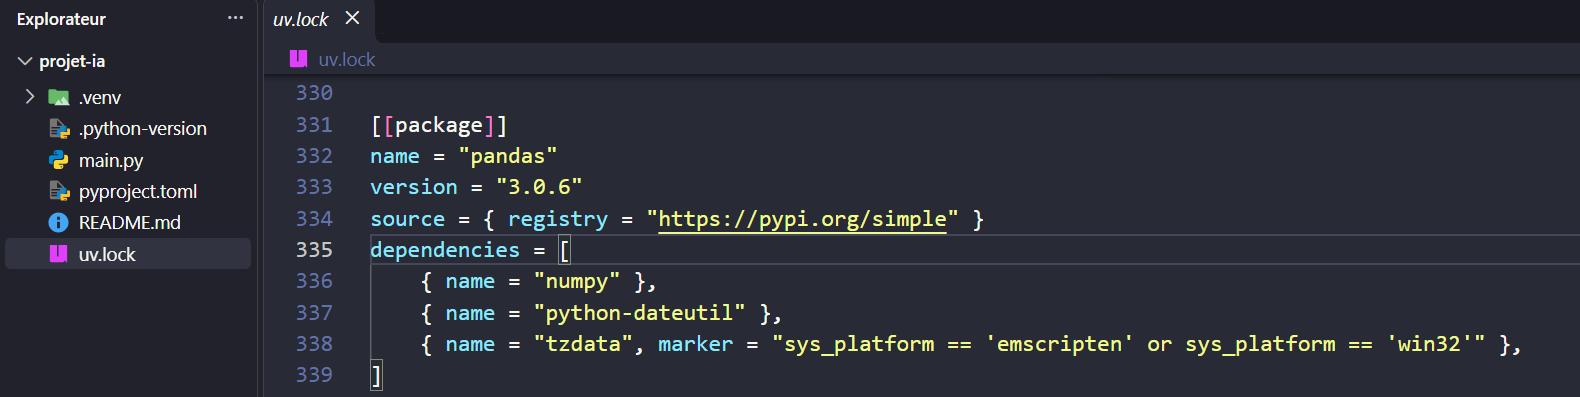Select uv.lock in the explorer tree
Screen dimensions: 1580x397
128,254
